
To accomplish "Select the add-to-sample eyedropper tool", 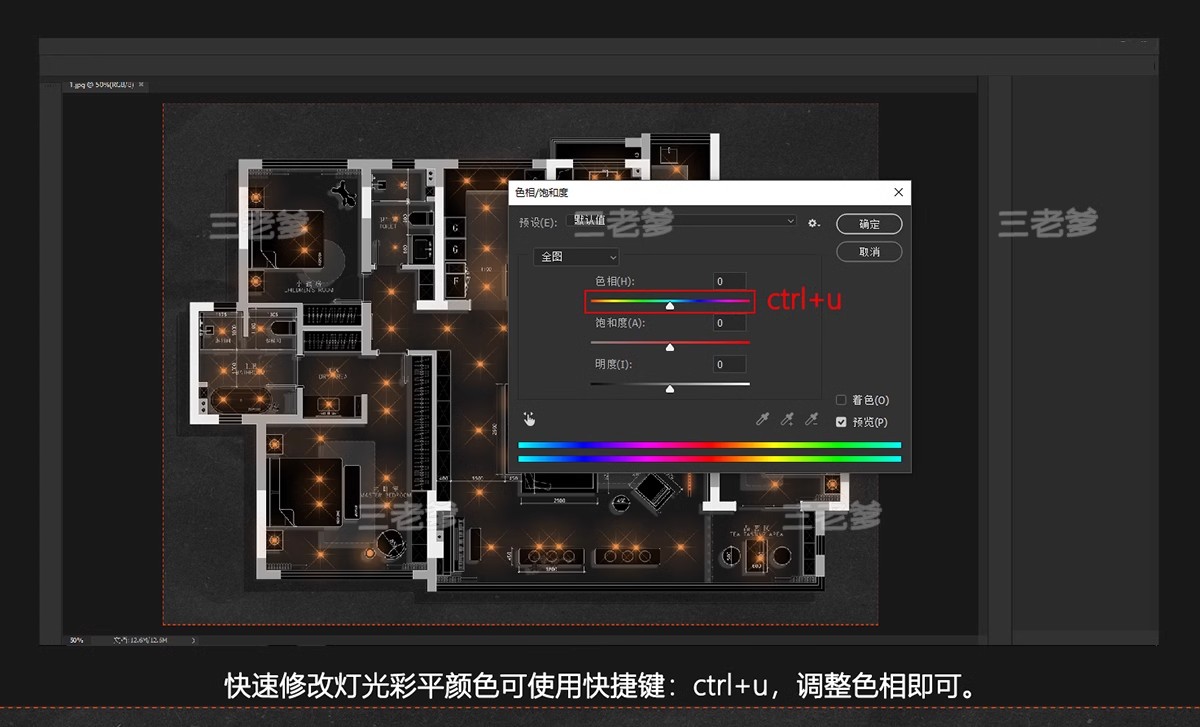I will pos(787,419).
